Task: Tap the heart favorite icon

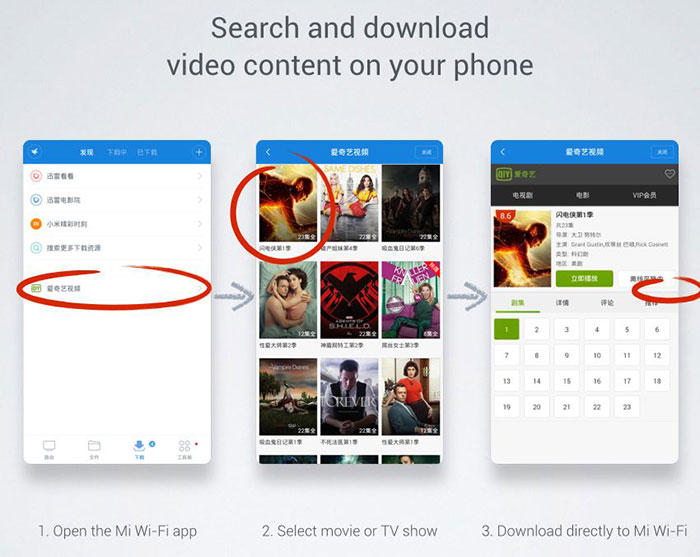Action: [670, 174]
